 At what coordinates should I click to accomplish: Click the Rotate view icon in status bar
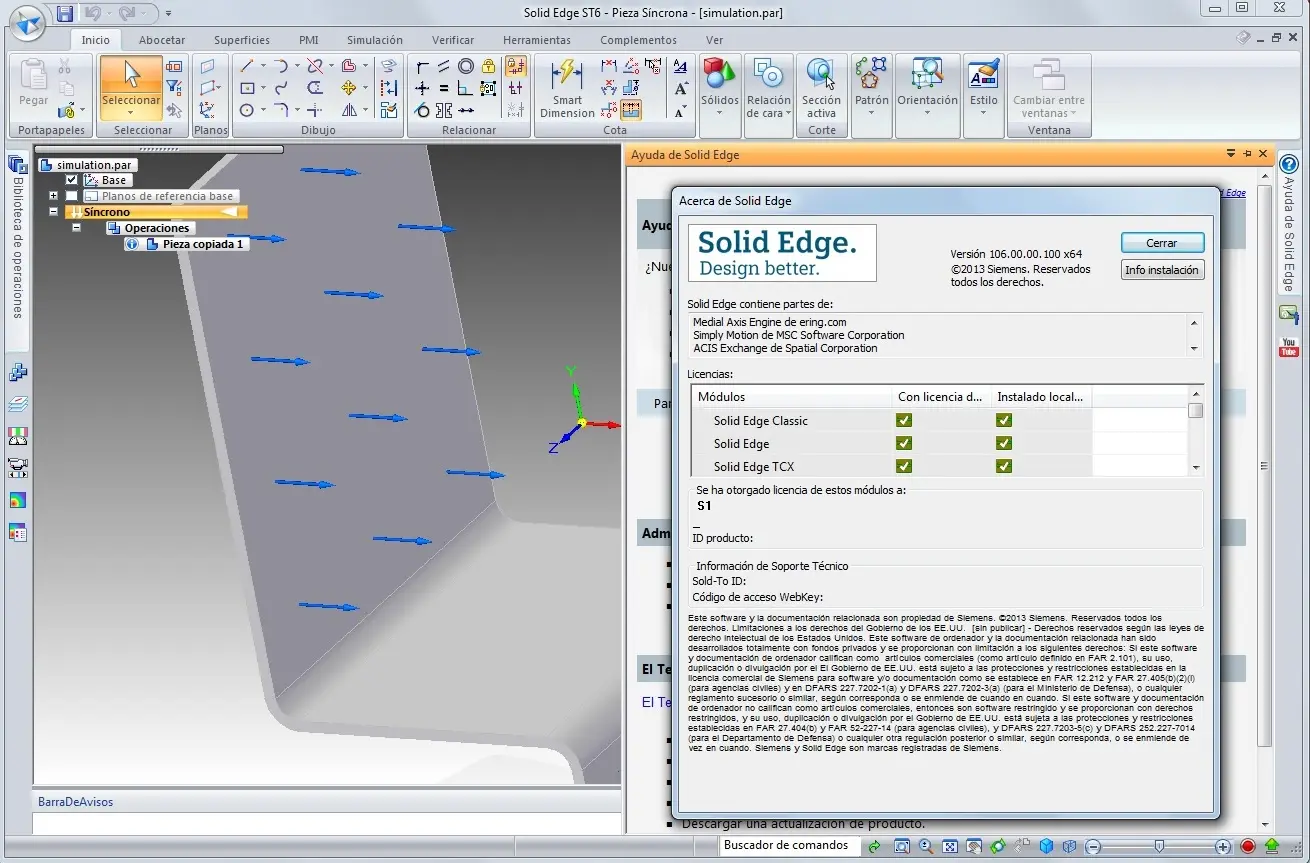tap(998, 846)
